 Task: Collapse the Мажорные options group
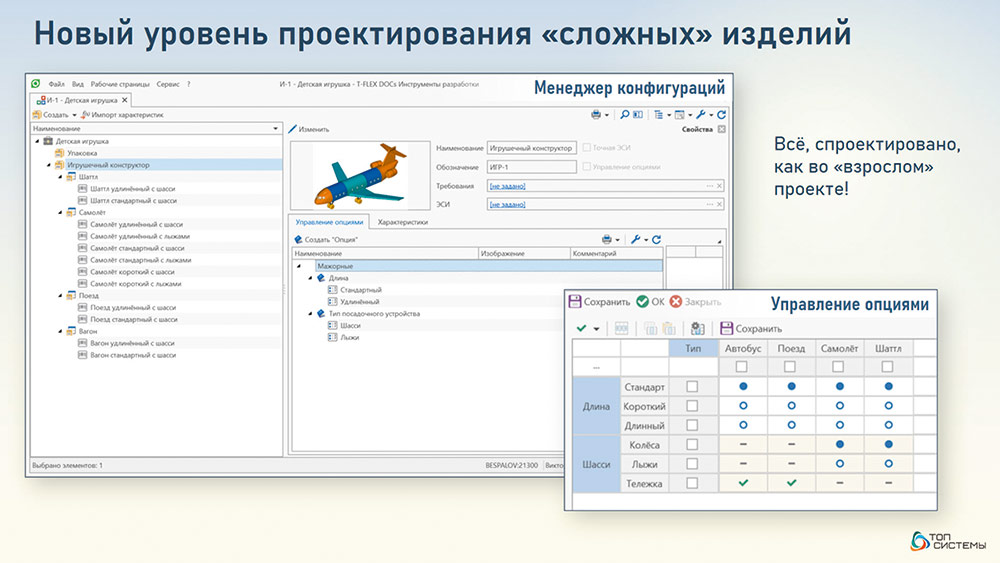pyautogui.click(x=299, y=266)
